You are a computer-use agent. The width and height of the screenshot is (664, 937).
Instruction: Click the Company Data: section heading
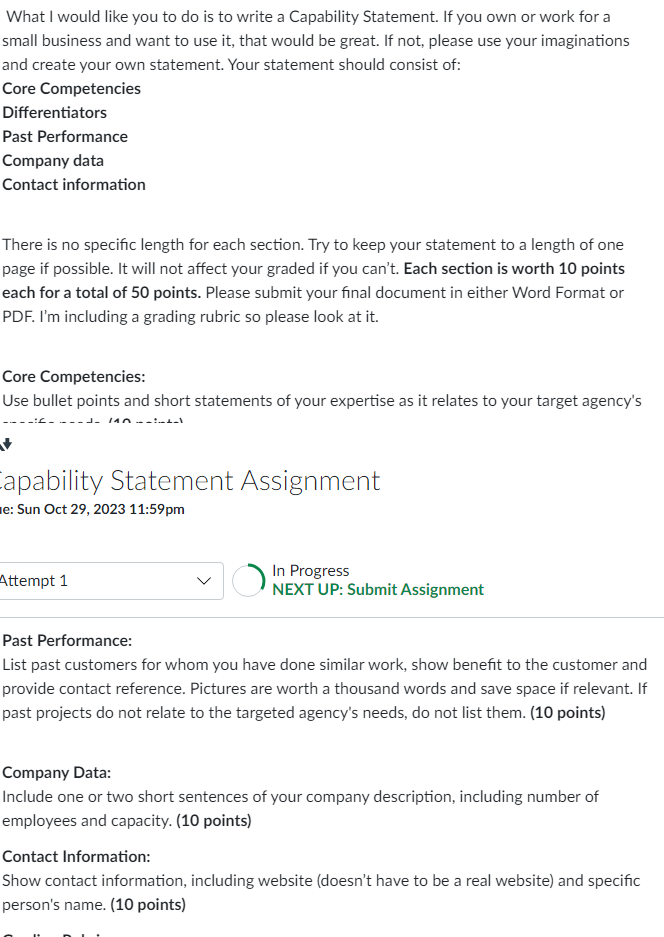click(x=57, y=773)
